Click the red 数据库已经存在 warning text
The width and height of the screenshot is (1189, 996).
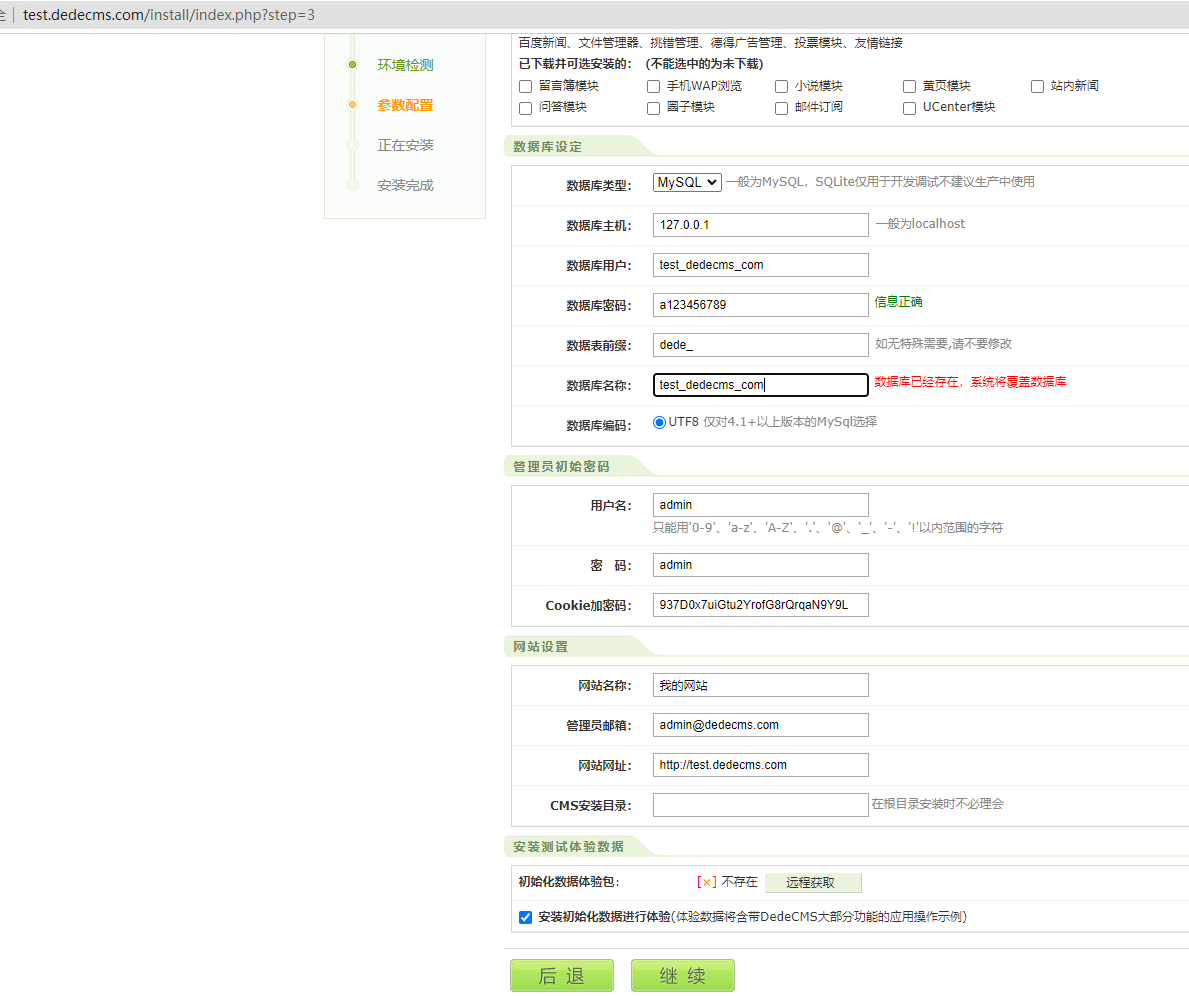point(970,382)
